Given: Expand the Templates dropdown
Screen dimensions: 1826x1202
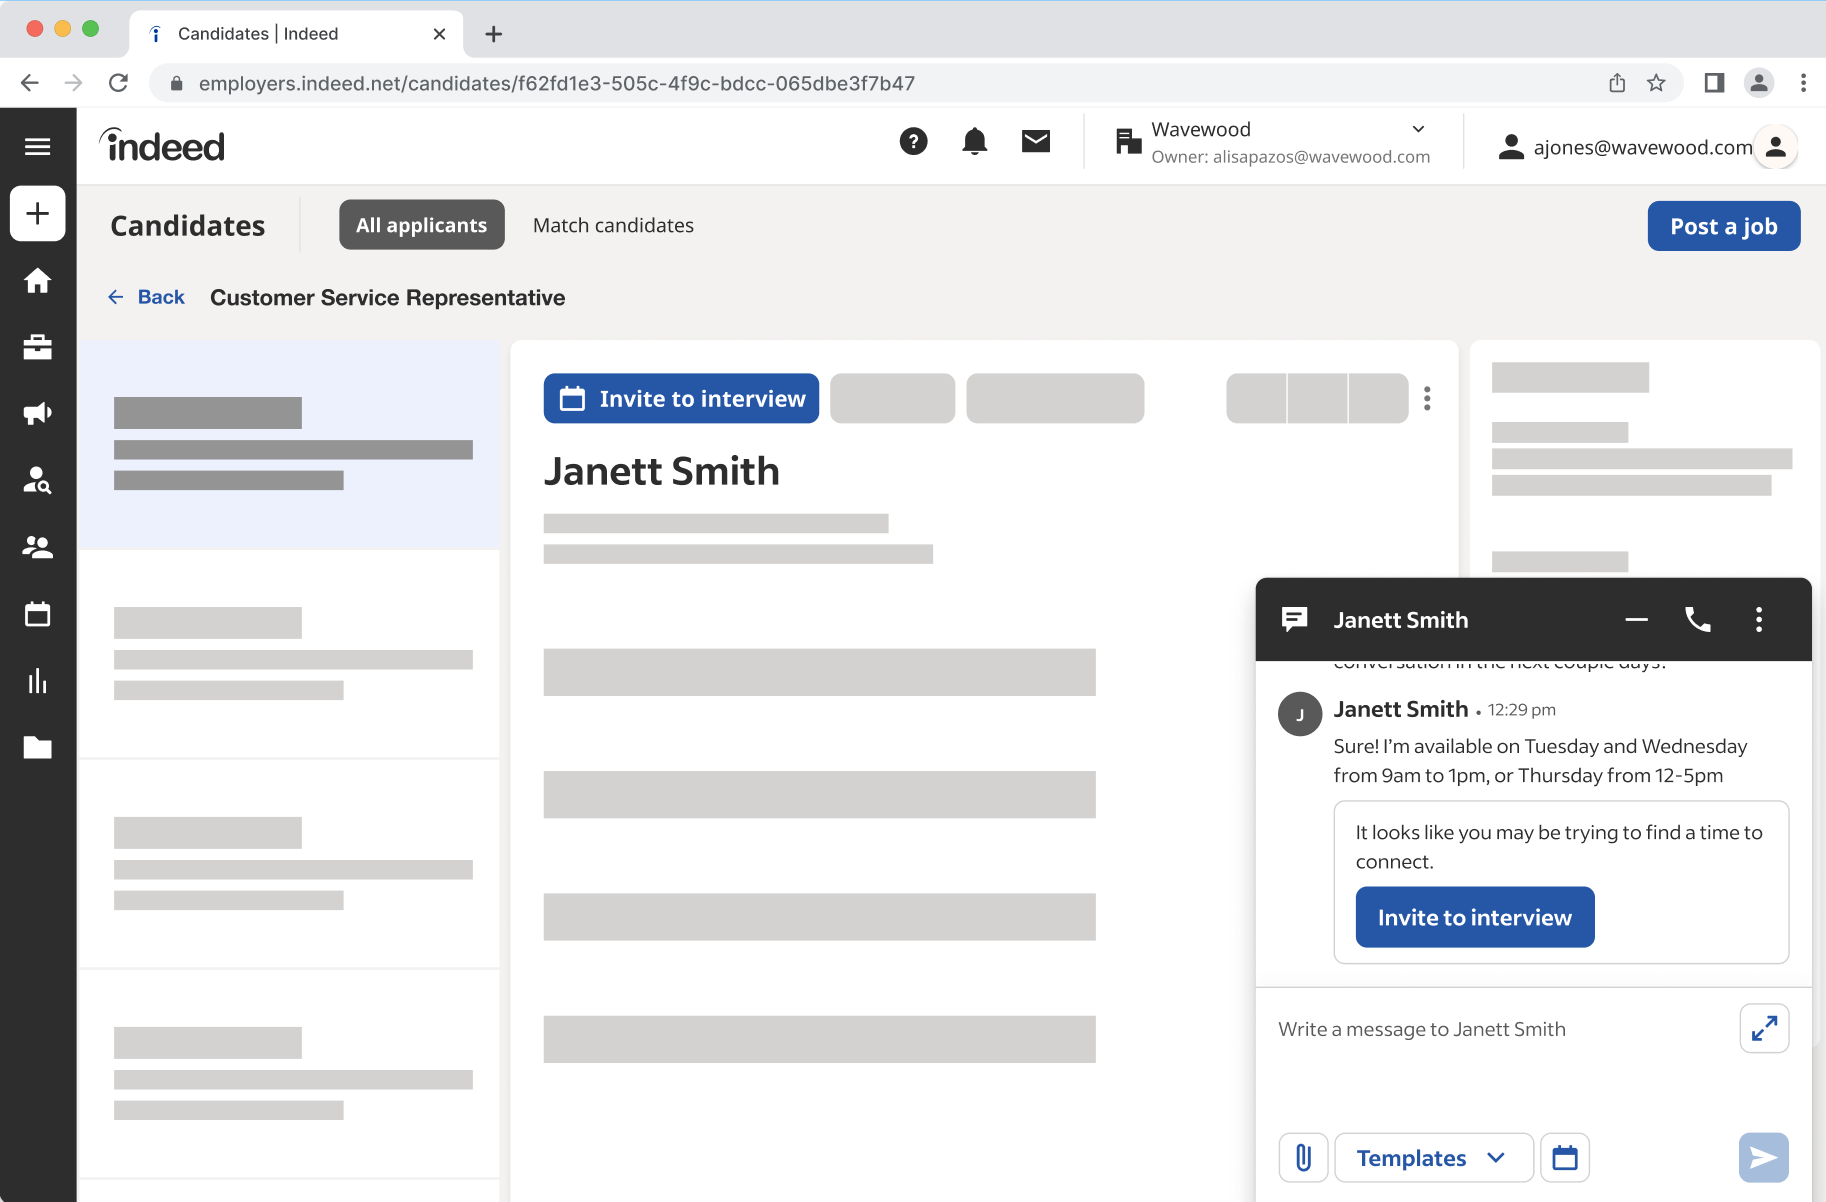Looking at the screenshot, I should point(1433,1158).
